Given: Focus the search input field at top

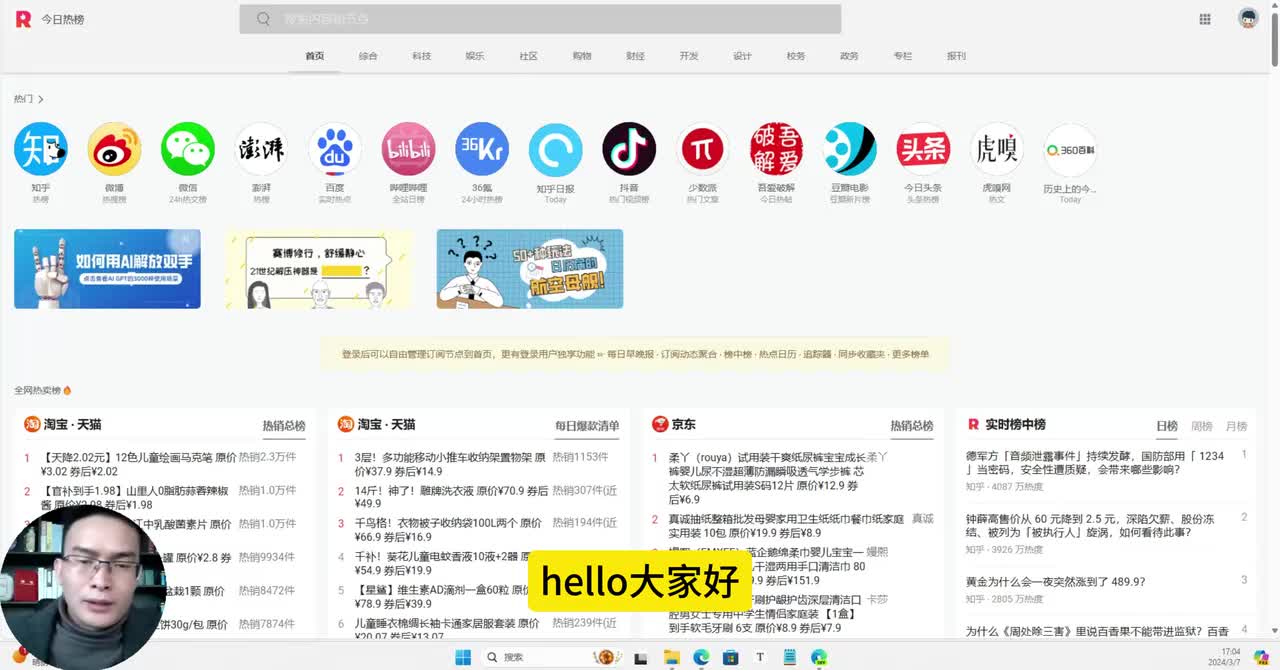Looking at the screenshot, I should (x=540, y=19).
